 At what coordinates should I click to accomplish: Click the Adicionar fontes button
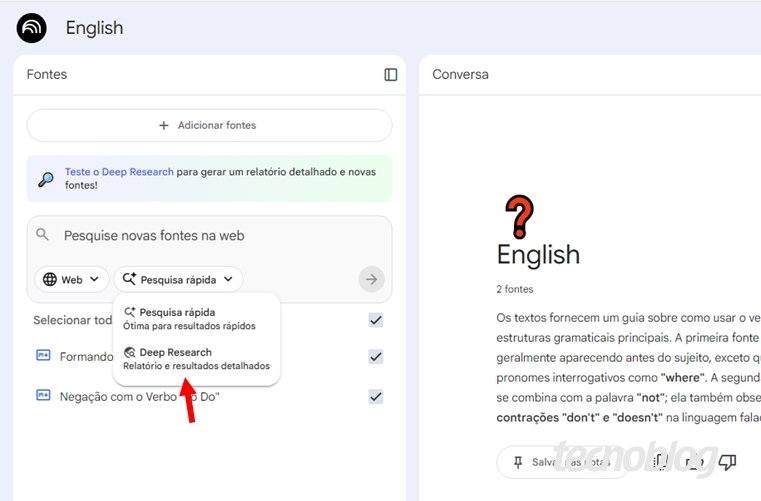tap(209, 126)
